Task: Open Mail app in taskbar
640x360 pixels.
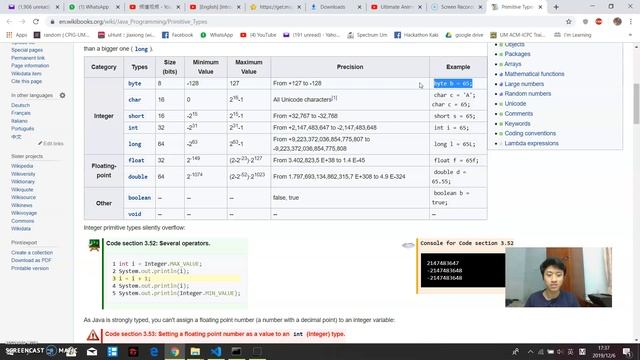Action: pos(92,351)
